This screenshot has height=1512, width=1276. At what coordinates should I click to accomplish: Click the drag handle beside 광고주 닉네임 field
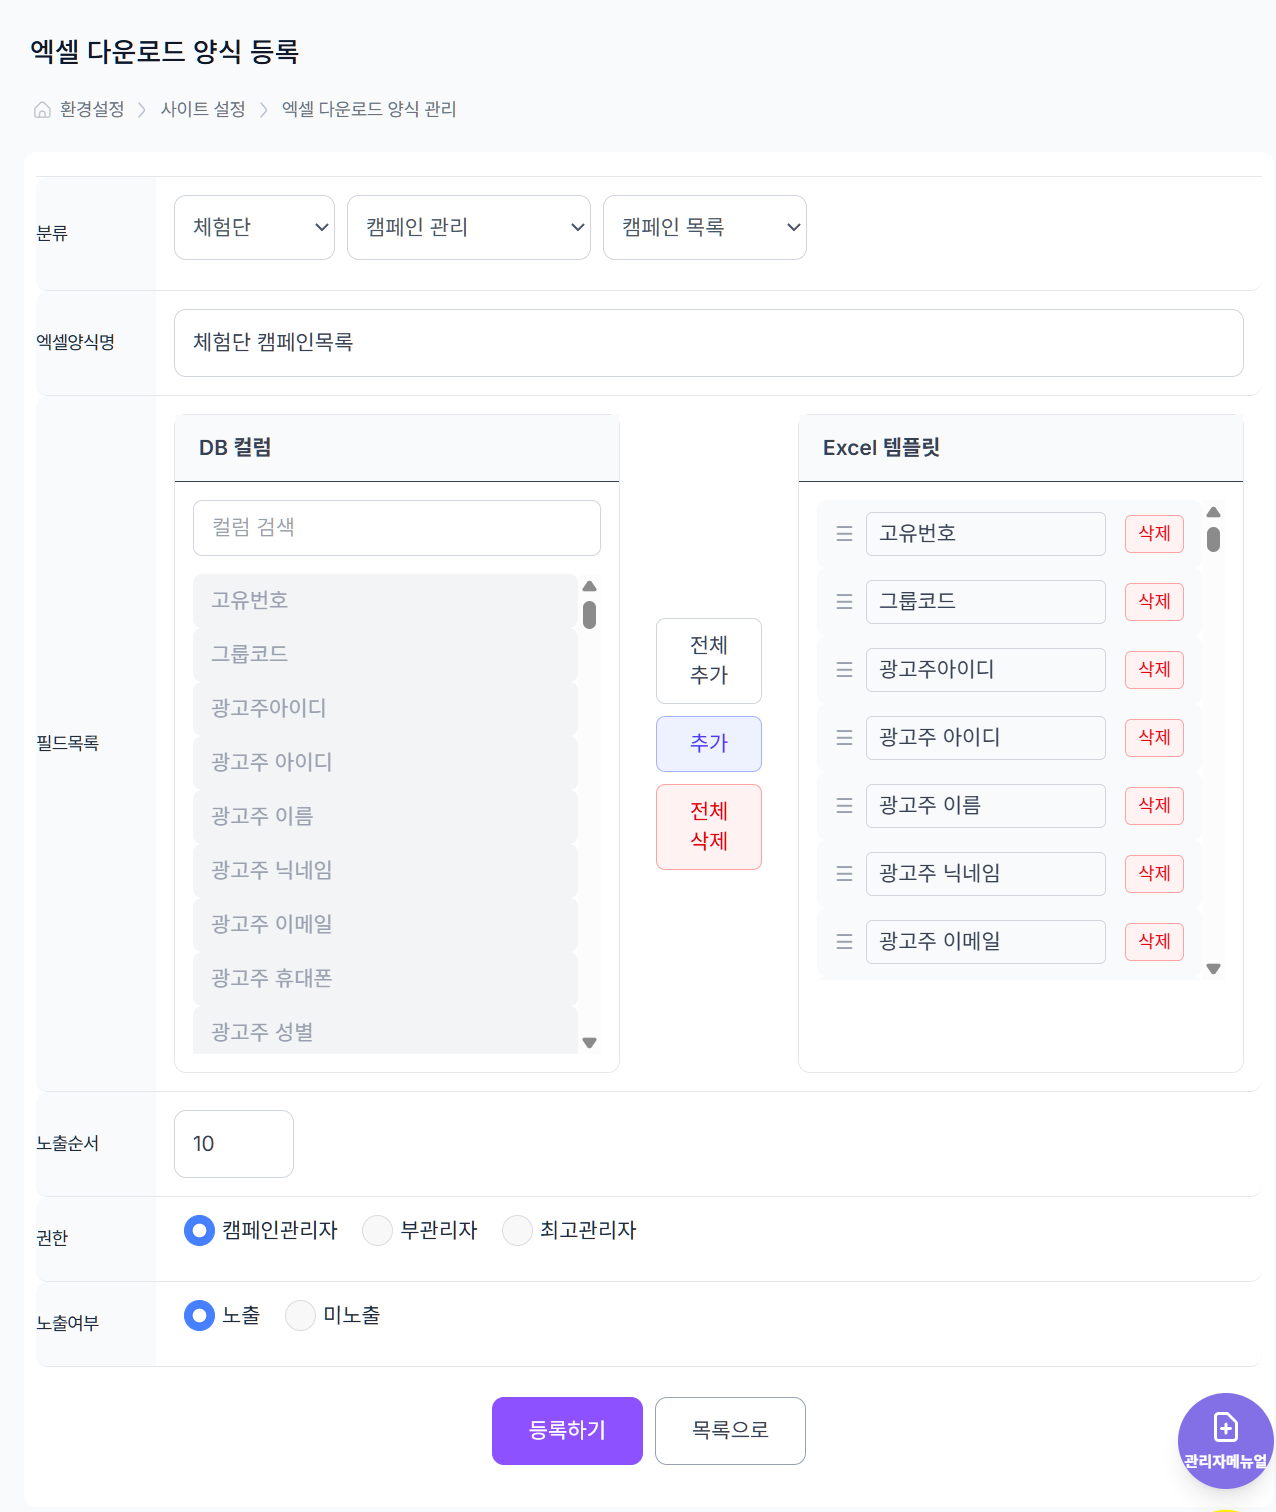(843, 873)
